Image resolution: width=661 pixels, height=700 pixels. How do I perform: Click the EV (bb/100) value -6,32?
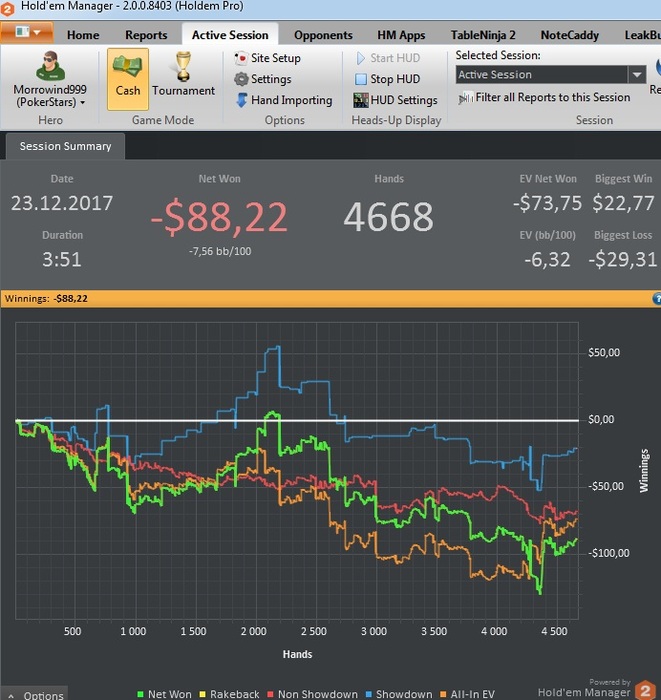tap(548, 259)
